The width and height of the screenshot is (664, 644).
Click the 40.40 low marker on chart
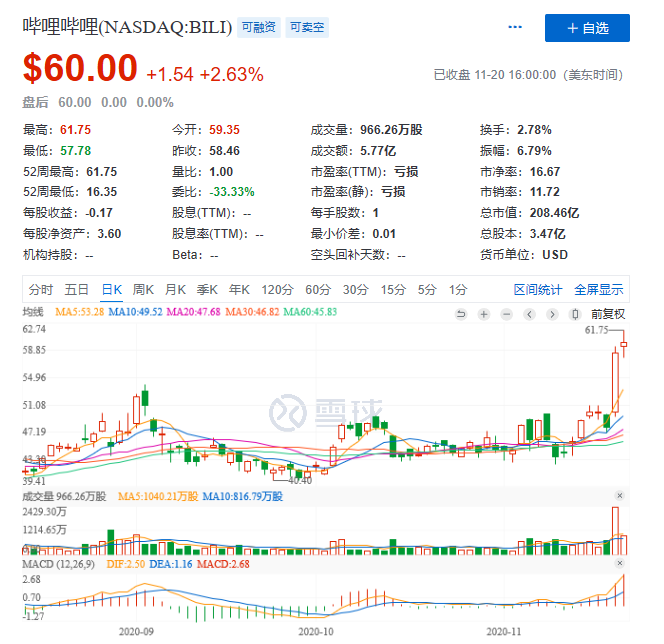tap(300, 481)
